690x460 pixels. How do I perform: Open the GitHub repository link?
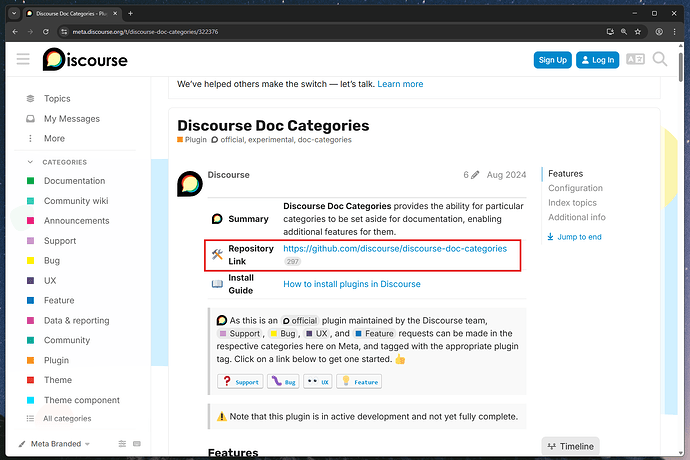(x=395, y=249)
